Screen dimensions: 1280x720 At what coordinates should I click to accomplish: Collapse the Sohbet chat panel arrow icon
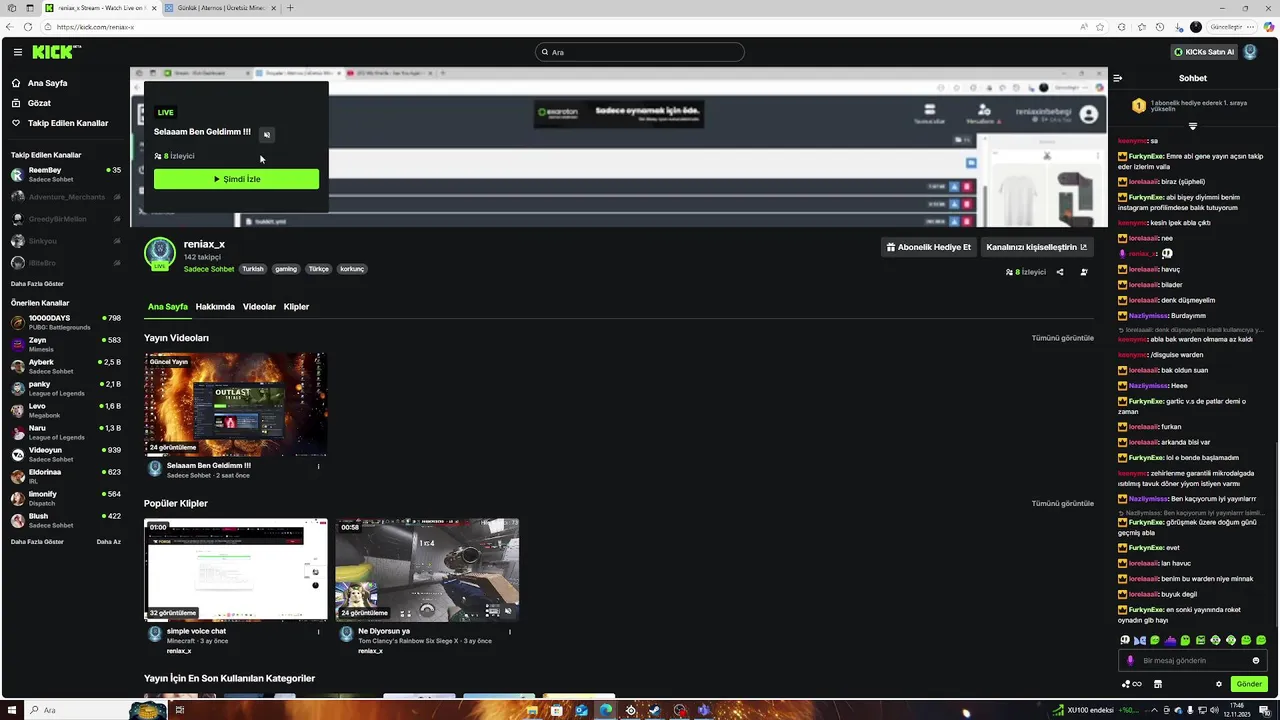(1118, 78)
